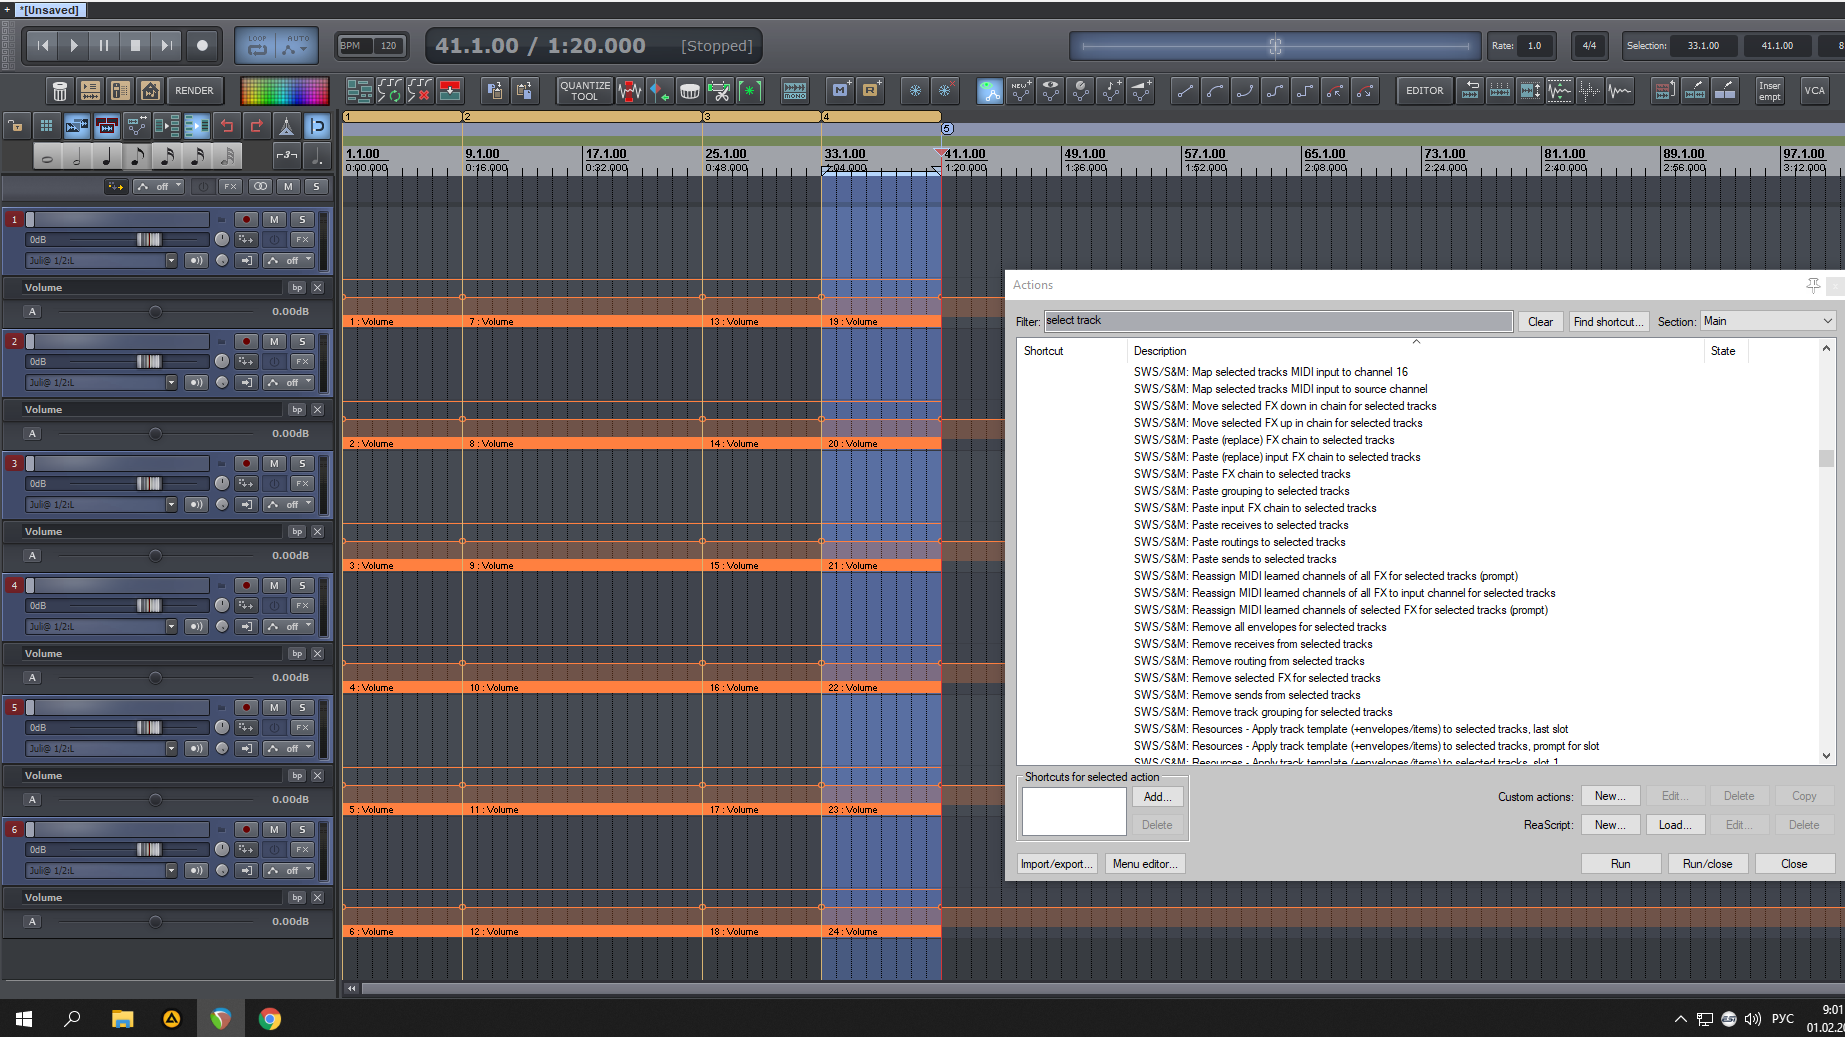Select the square envelope point shape icon
This screenshot has height=1037, width=1845.
[x=1305, y=91]
